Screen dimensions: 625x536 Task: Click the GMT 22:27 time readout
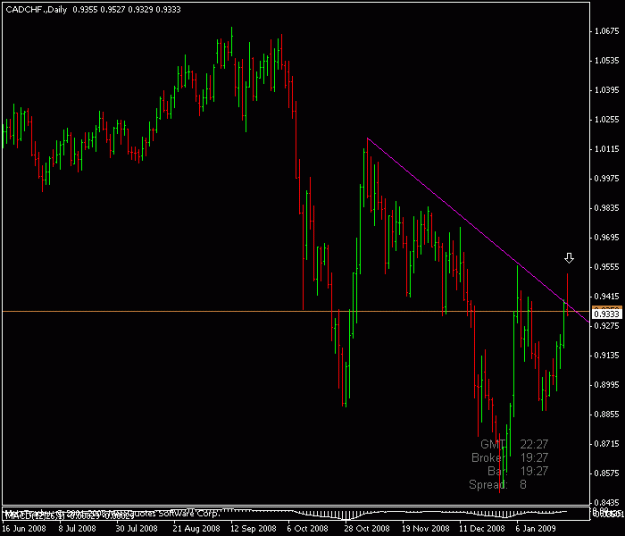point(514,444)
